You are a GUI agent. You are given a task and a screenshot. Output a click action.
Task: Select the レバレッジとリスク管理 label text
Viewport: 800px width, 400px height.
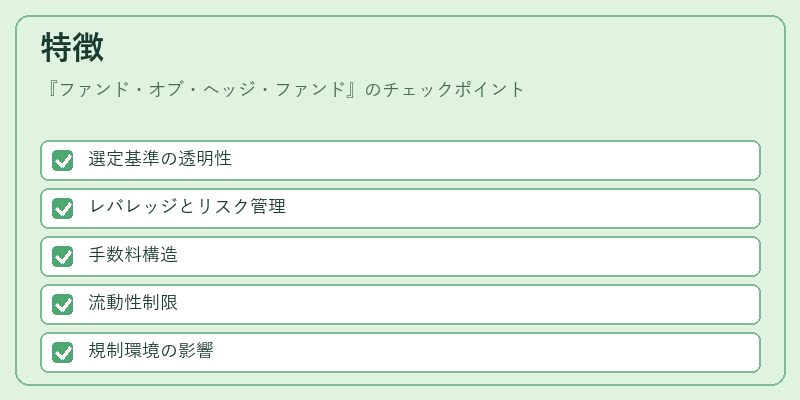pyautogui.click(x=187, y=207)
